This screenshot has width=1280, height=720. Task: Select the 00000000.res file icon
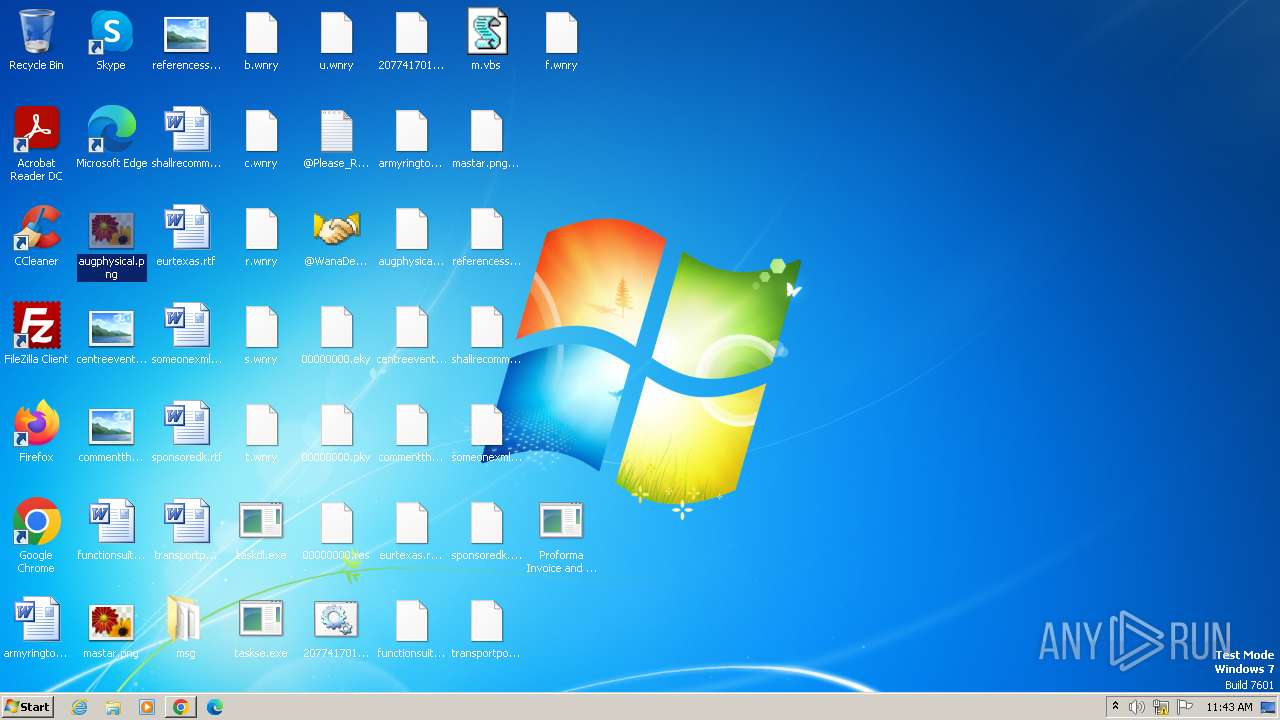coord(336,531)
